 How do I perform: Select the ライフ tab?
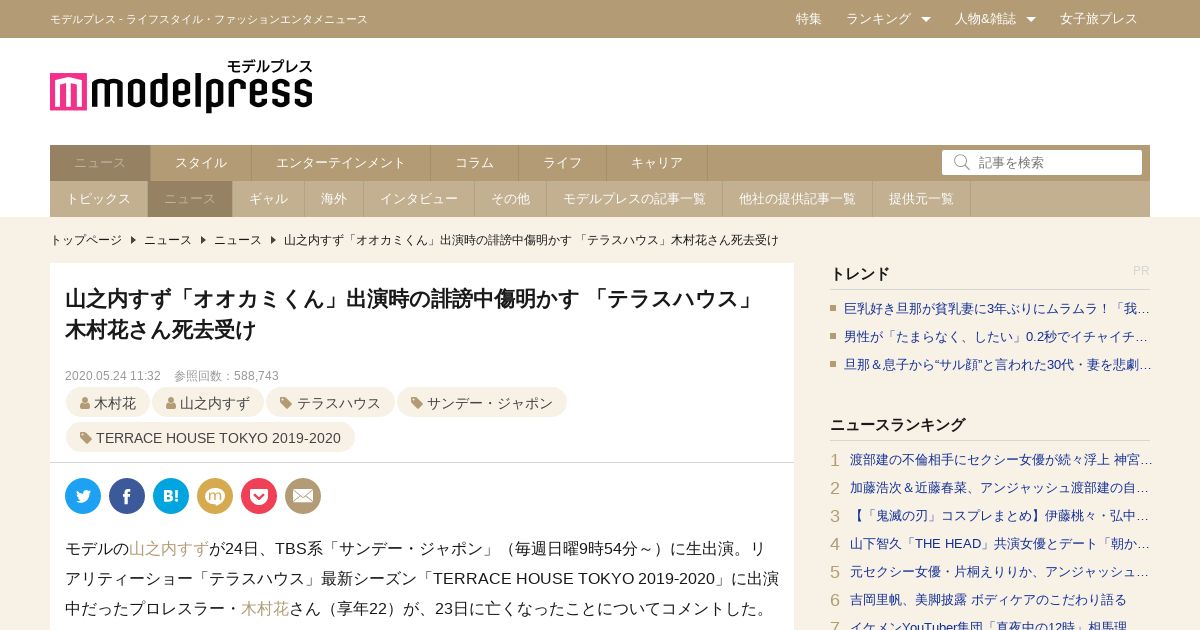coord(563,163)
